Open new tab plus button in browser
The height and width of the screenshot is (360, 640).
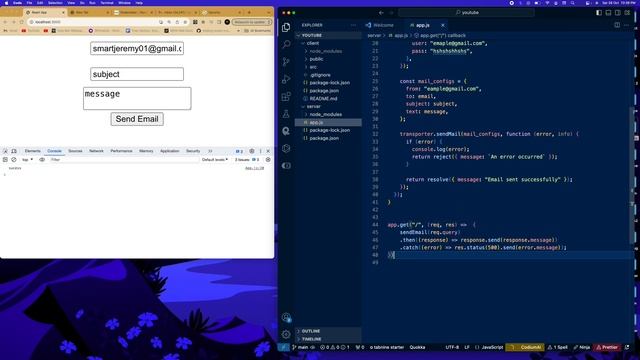point(249,13)
